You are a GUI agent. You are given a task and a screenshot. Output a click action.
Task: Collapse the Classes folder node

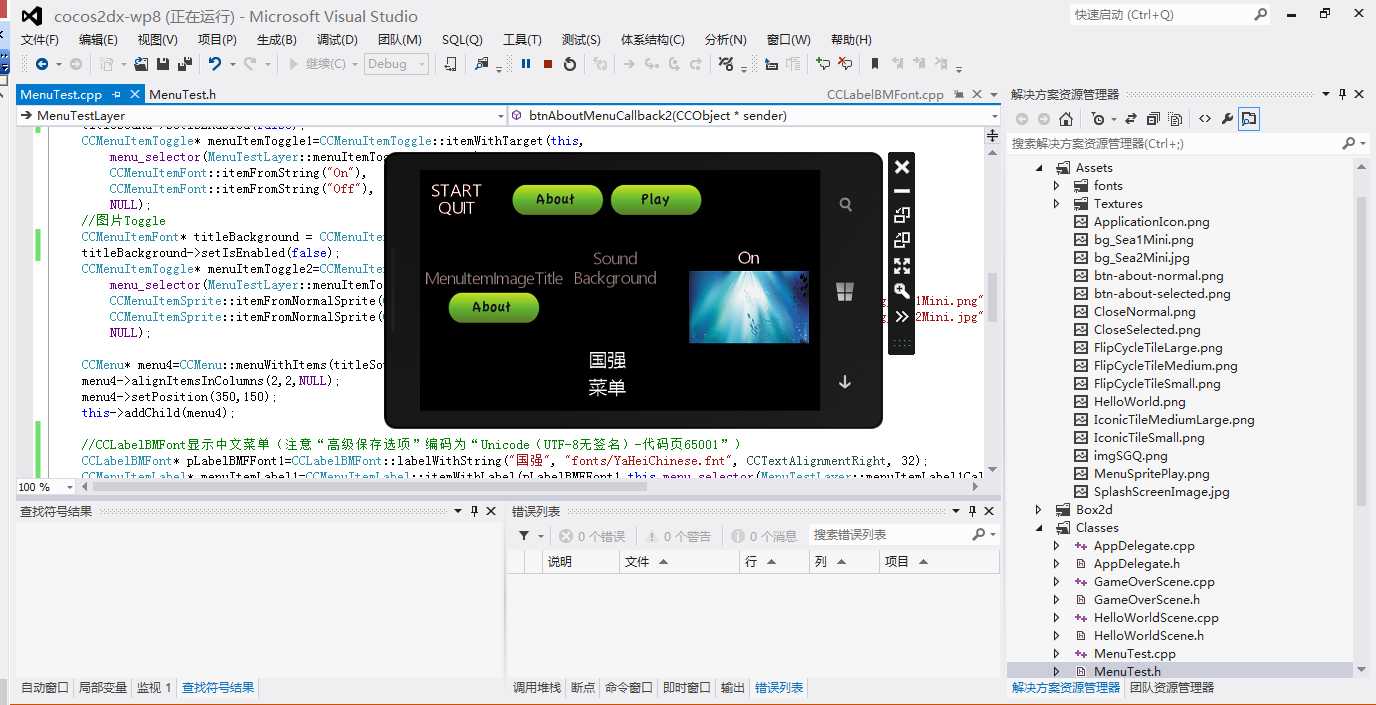point(1039,528)
